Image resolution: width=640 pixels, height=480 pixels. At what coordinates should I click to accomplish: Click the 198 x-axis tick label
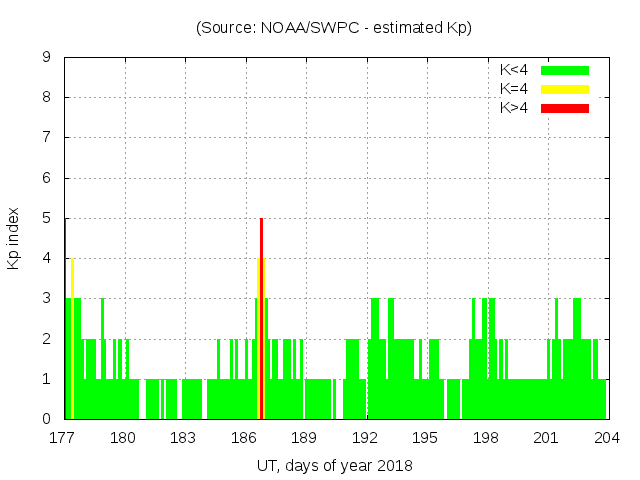[486, 437]
